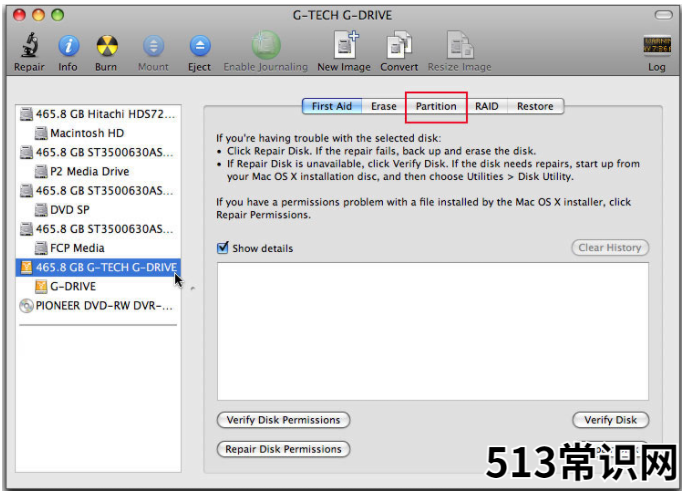Switch to the RAID tab
This screenshot has width=687, height=493.
click(x=487, y=106)
